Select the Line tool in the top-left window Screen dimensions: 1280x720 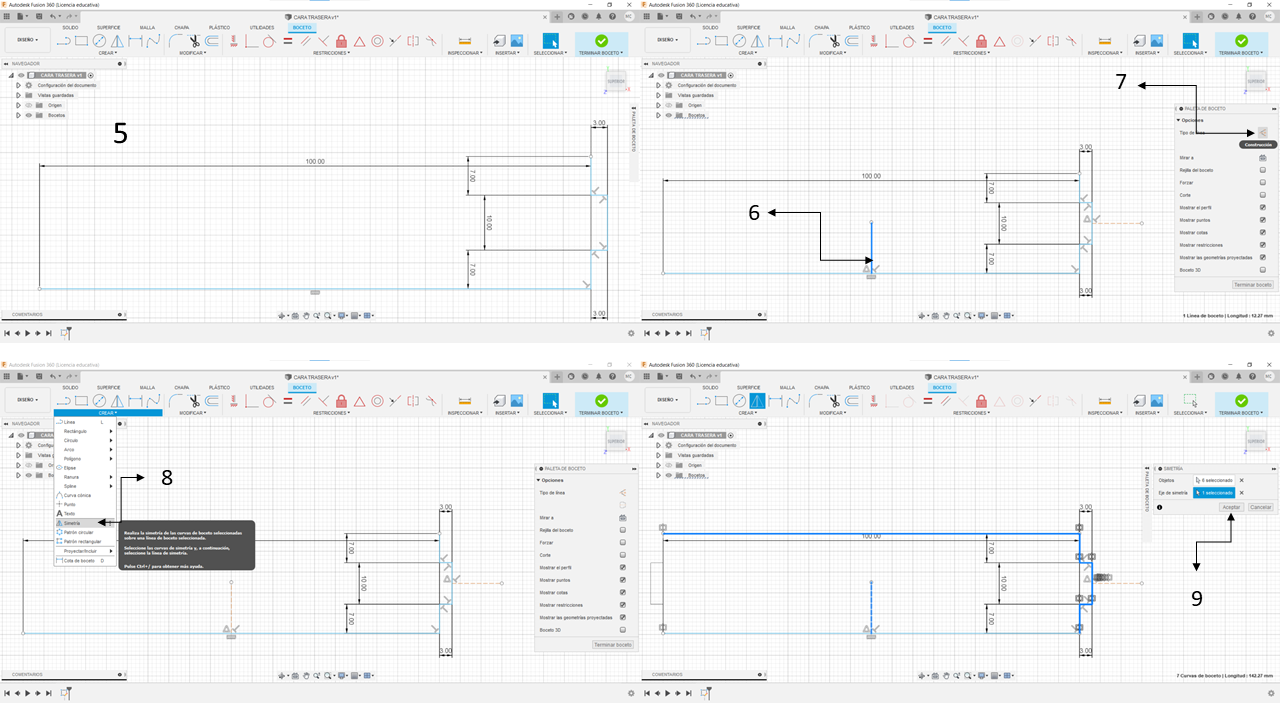pyautogui.click(x=64, y=41)
